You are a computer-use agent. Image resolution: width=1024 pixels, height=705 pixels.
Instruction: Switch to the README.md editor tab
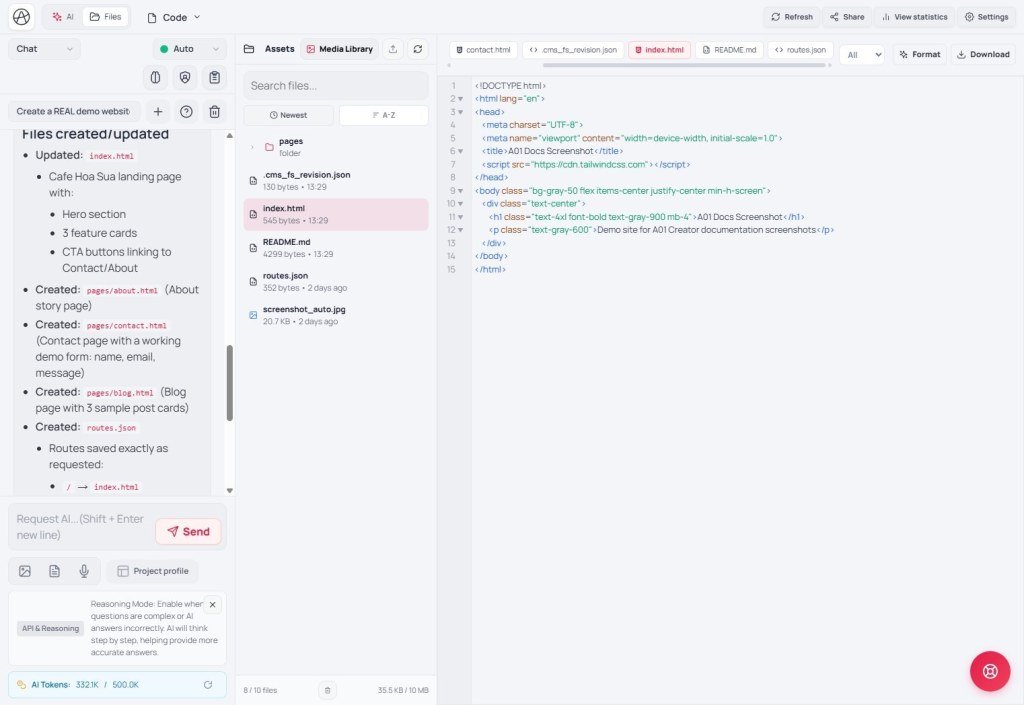pyautogui.click(x=729, y=50)
